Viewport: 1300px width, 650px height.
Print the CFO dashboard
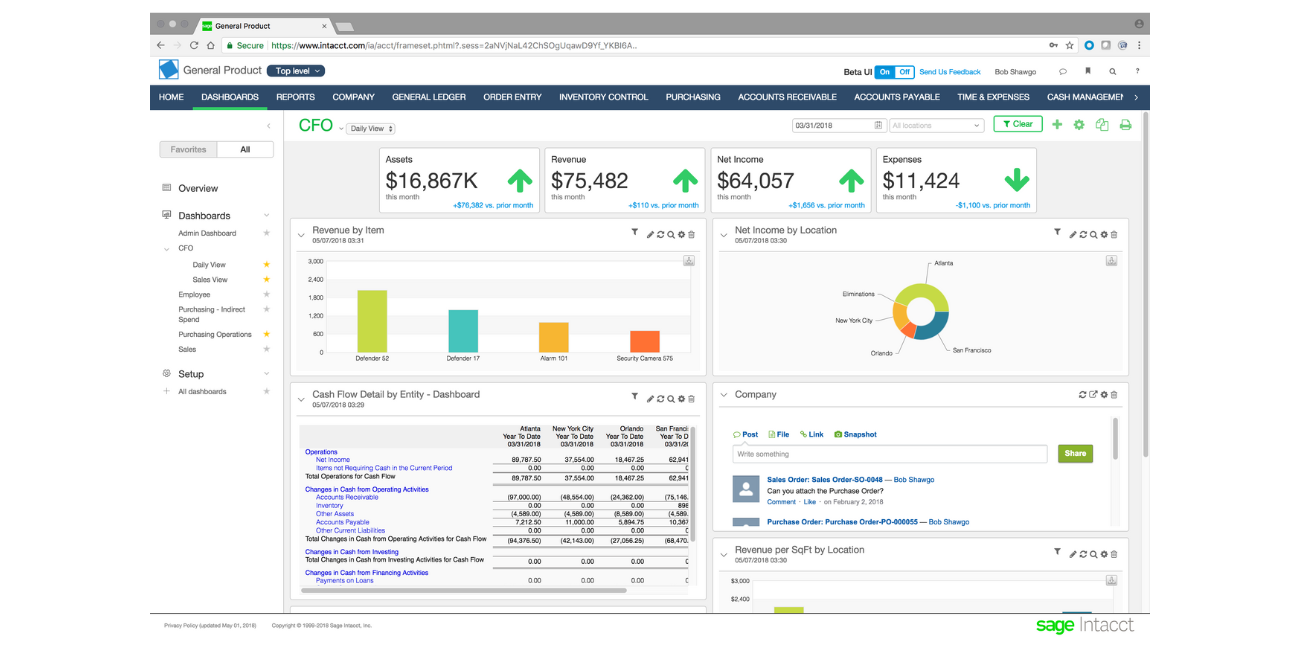click(1125, 125)
